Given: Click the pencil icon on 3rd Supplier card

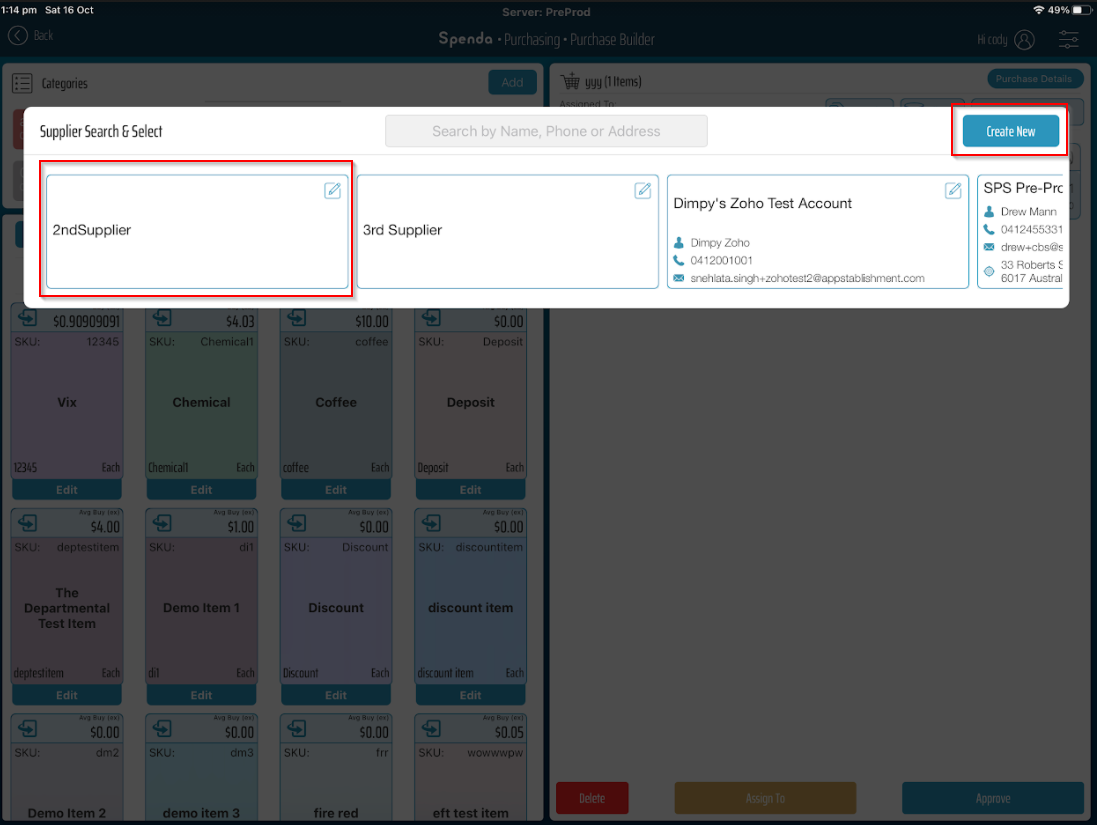Looking at the screenshot, I should [x=643, y=190].
